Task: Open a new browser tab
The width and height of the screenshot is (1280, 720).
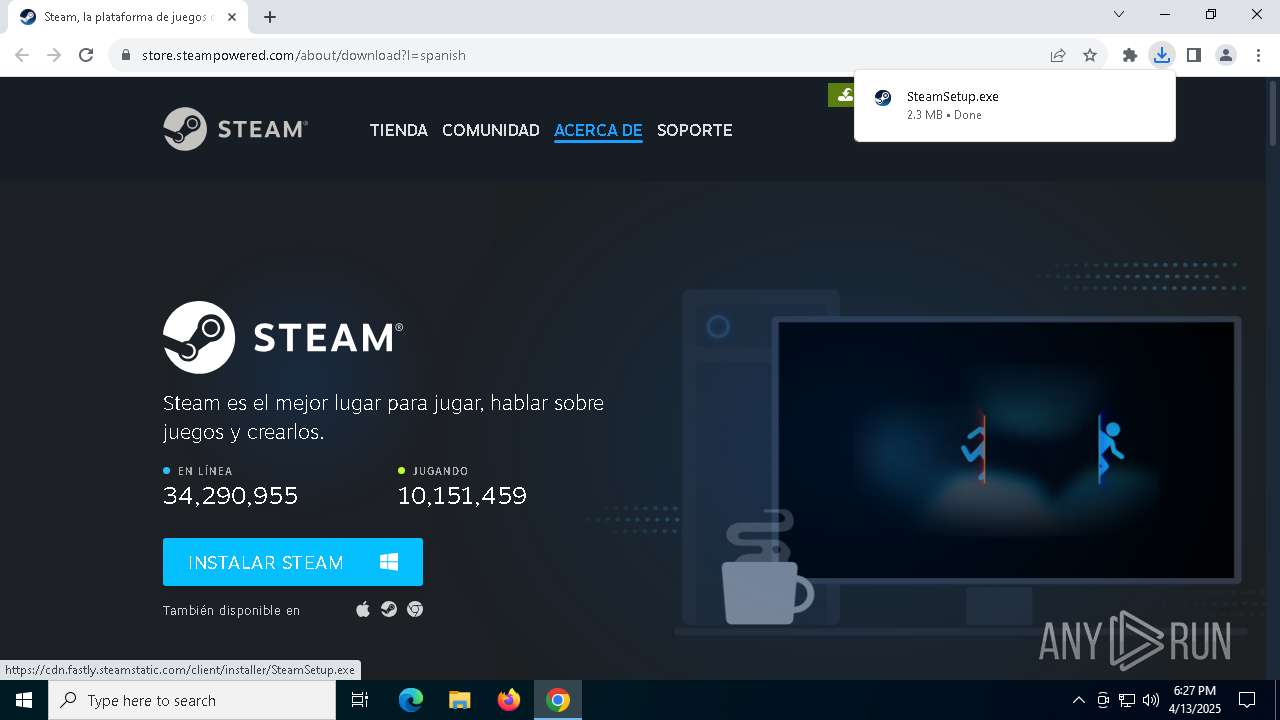Action: (270, 17)
